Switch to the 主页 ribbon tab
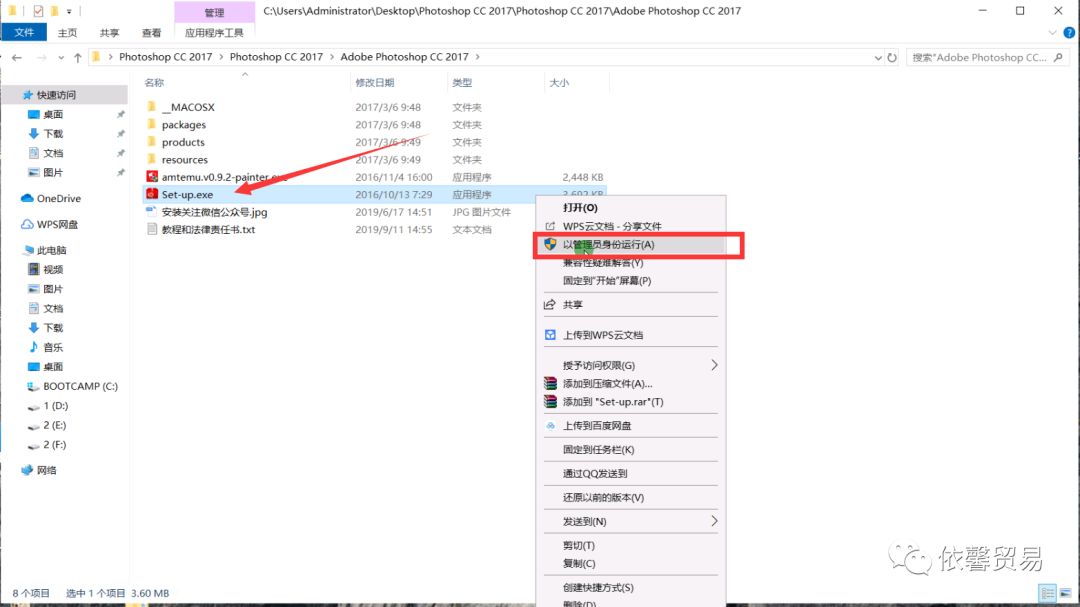This screenshot has width=1080, height=607. pyautogui.click(x=67, y=32)
